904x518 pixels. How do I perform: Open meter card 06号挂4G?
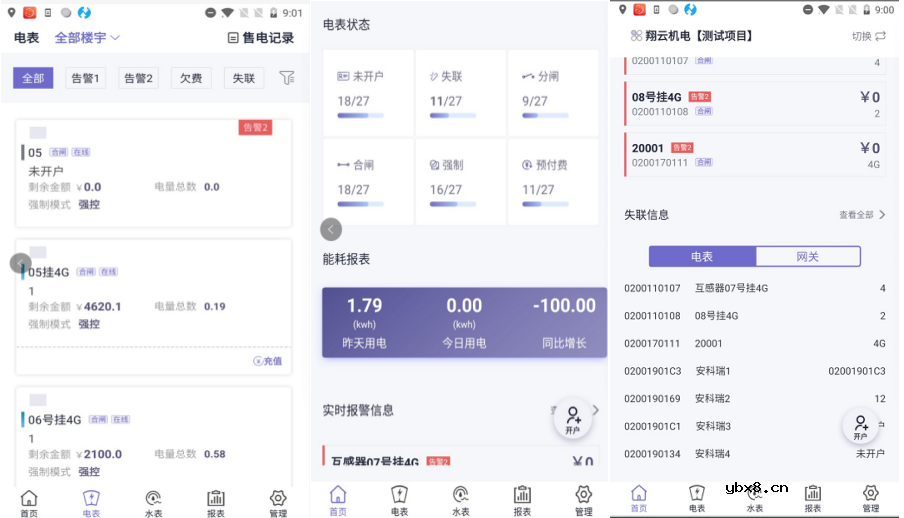coord(153,437)
